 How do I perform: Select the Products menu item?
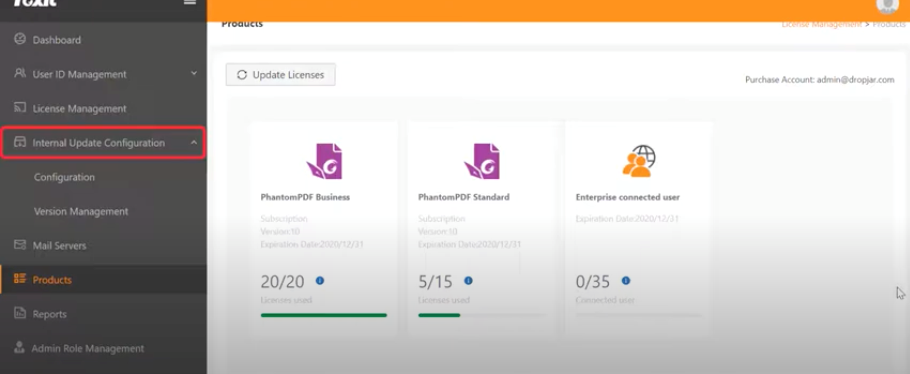click(x=103, y=280)
